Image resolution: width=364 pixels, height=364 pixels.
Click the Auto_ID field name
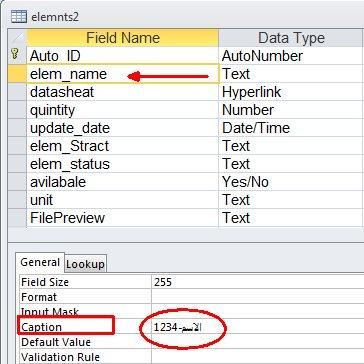55,56
